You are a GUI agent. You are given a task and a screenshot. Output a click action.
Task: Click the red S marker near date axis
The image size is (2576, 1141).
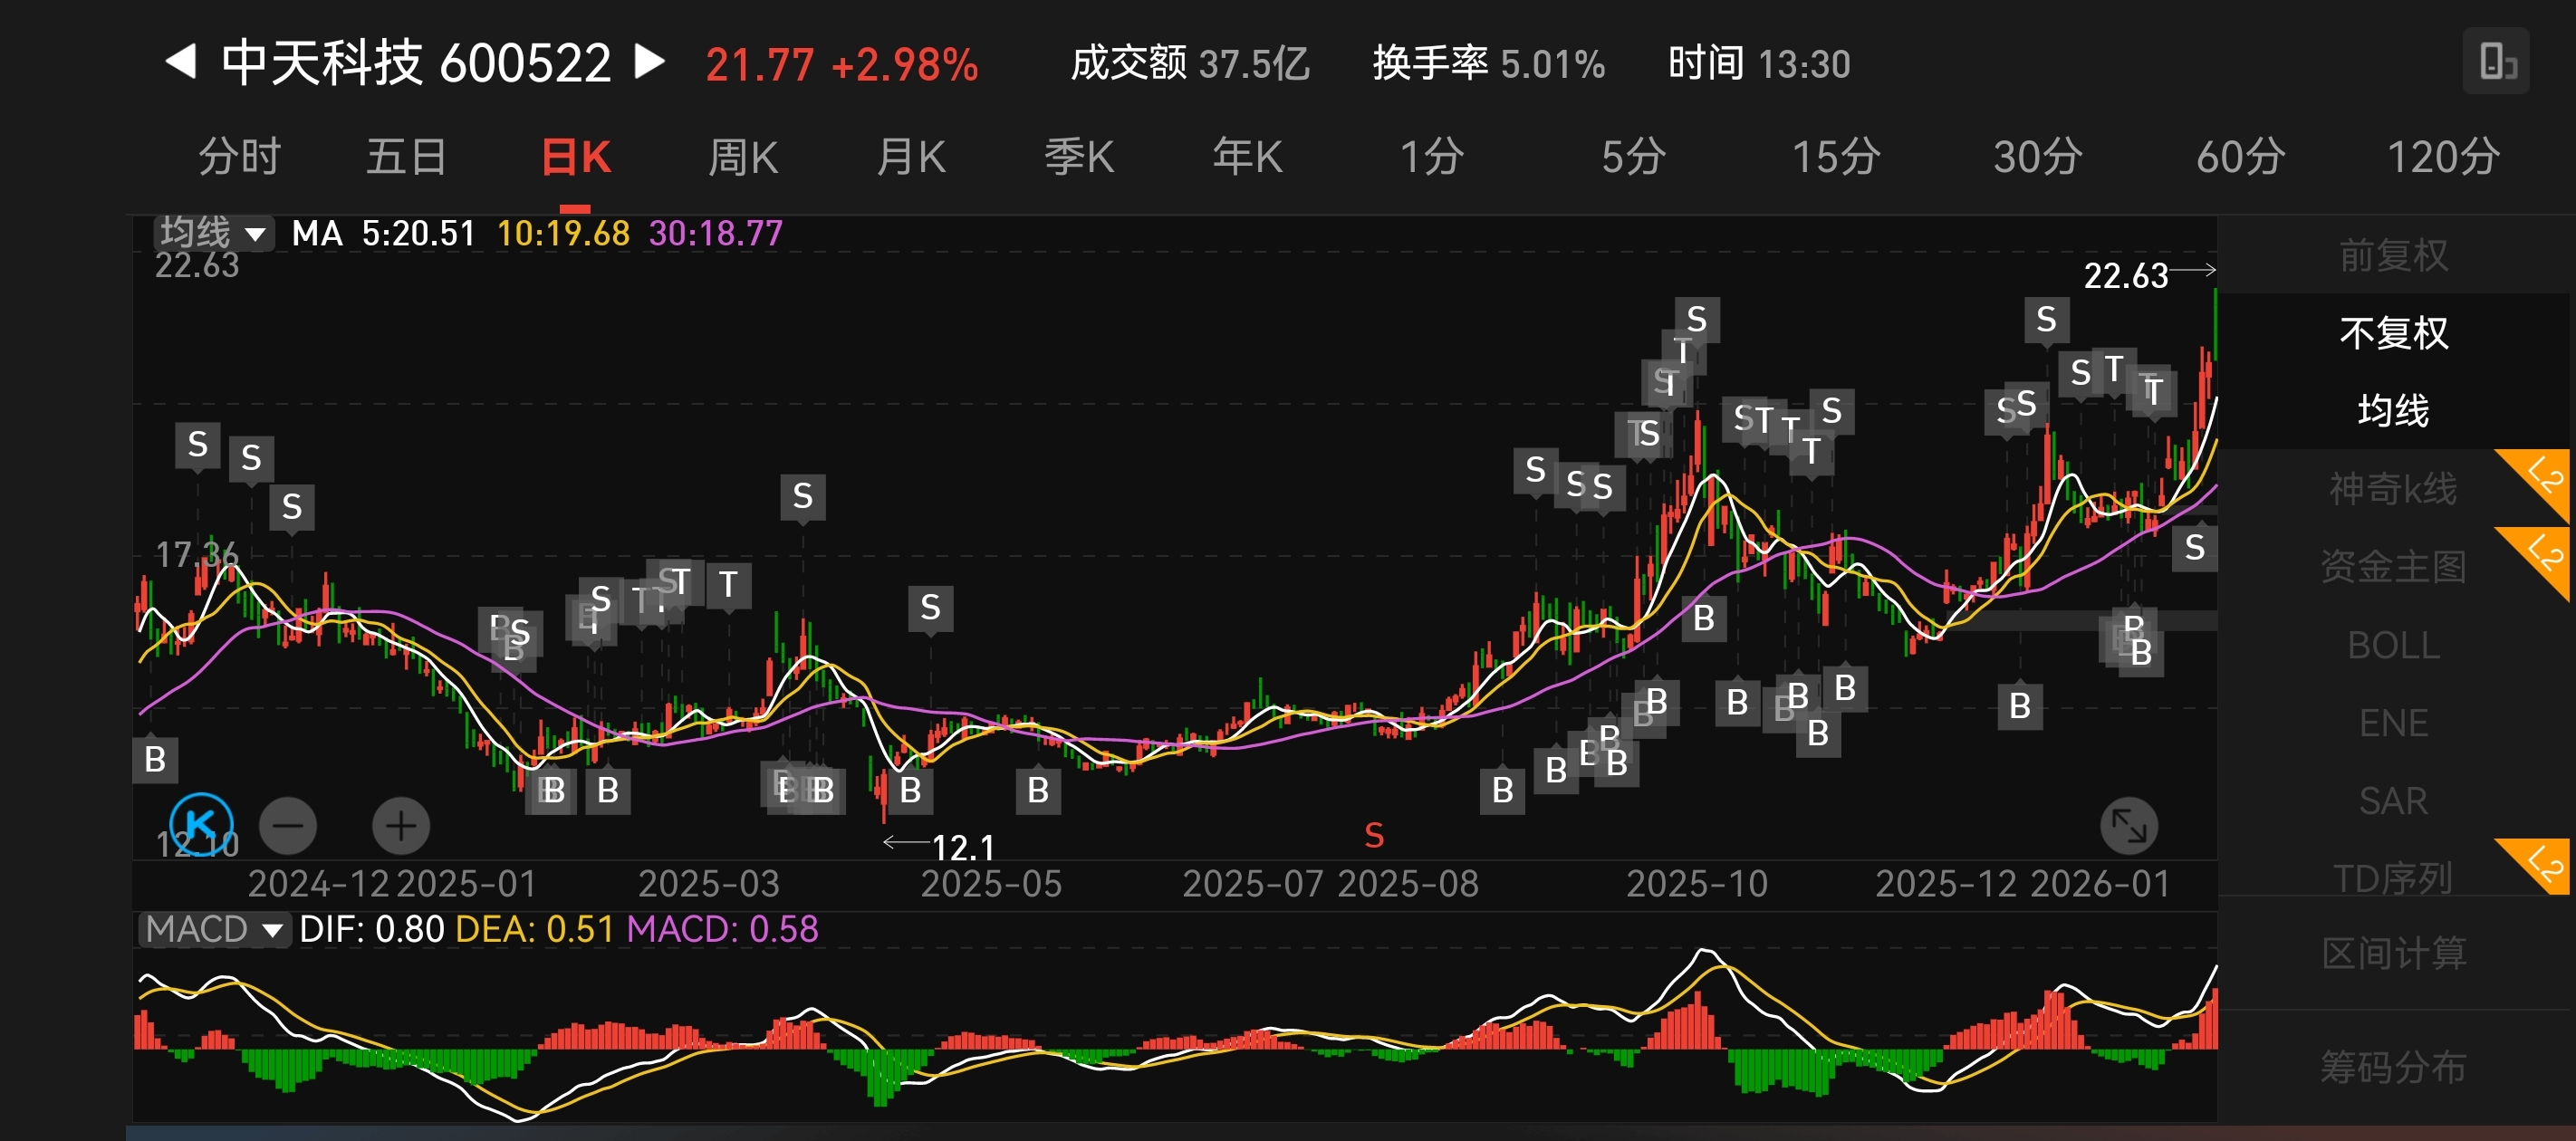coord(1374,836)
